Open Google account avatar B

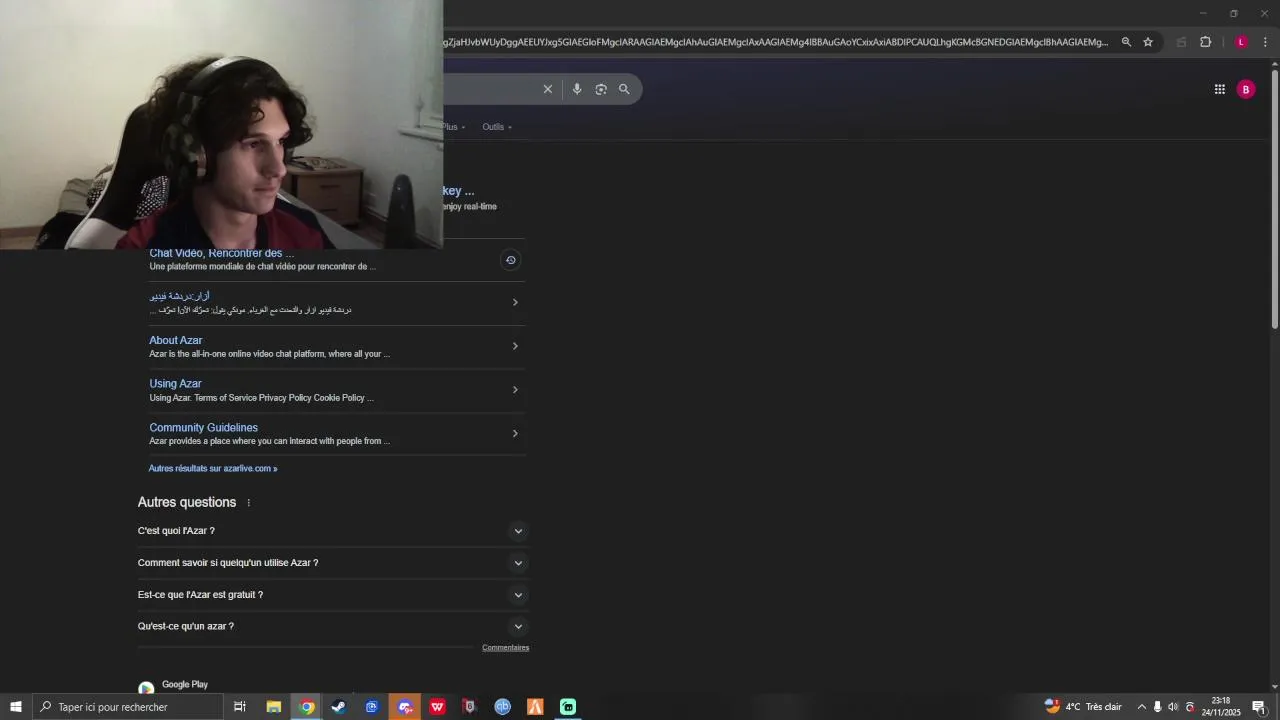click(x=1246, y=89)
